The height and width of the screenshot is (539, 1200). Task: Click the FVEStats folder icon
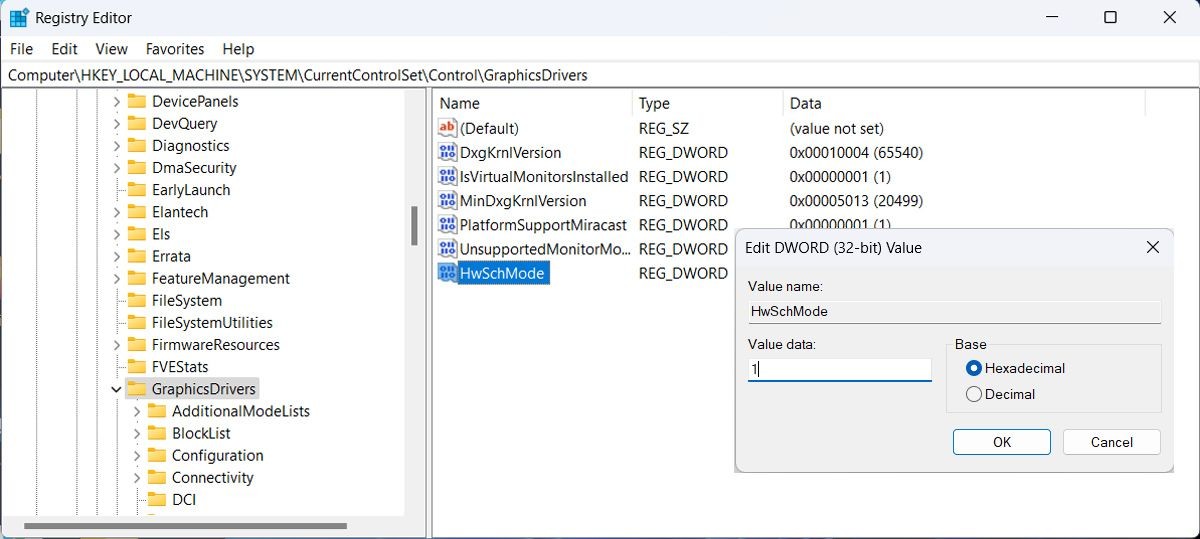[137, 366]
